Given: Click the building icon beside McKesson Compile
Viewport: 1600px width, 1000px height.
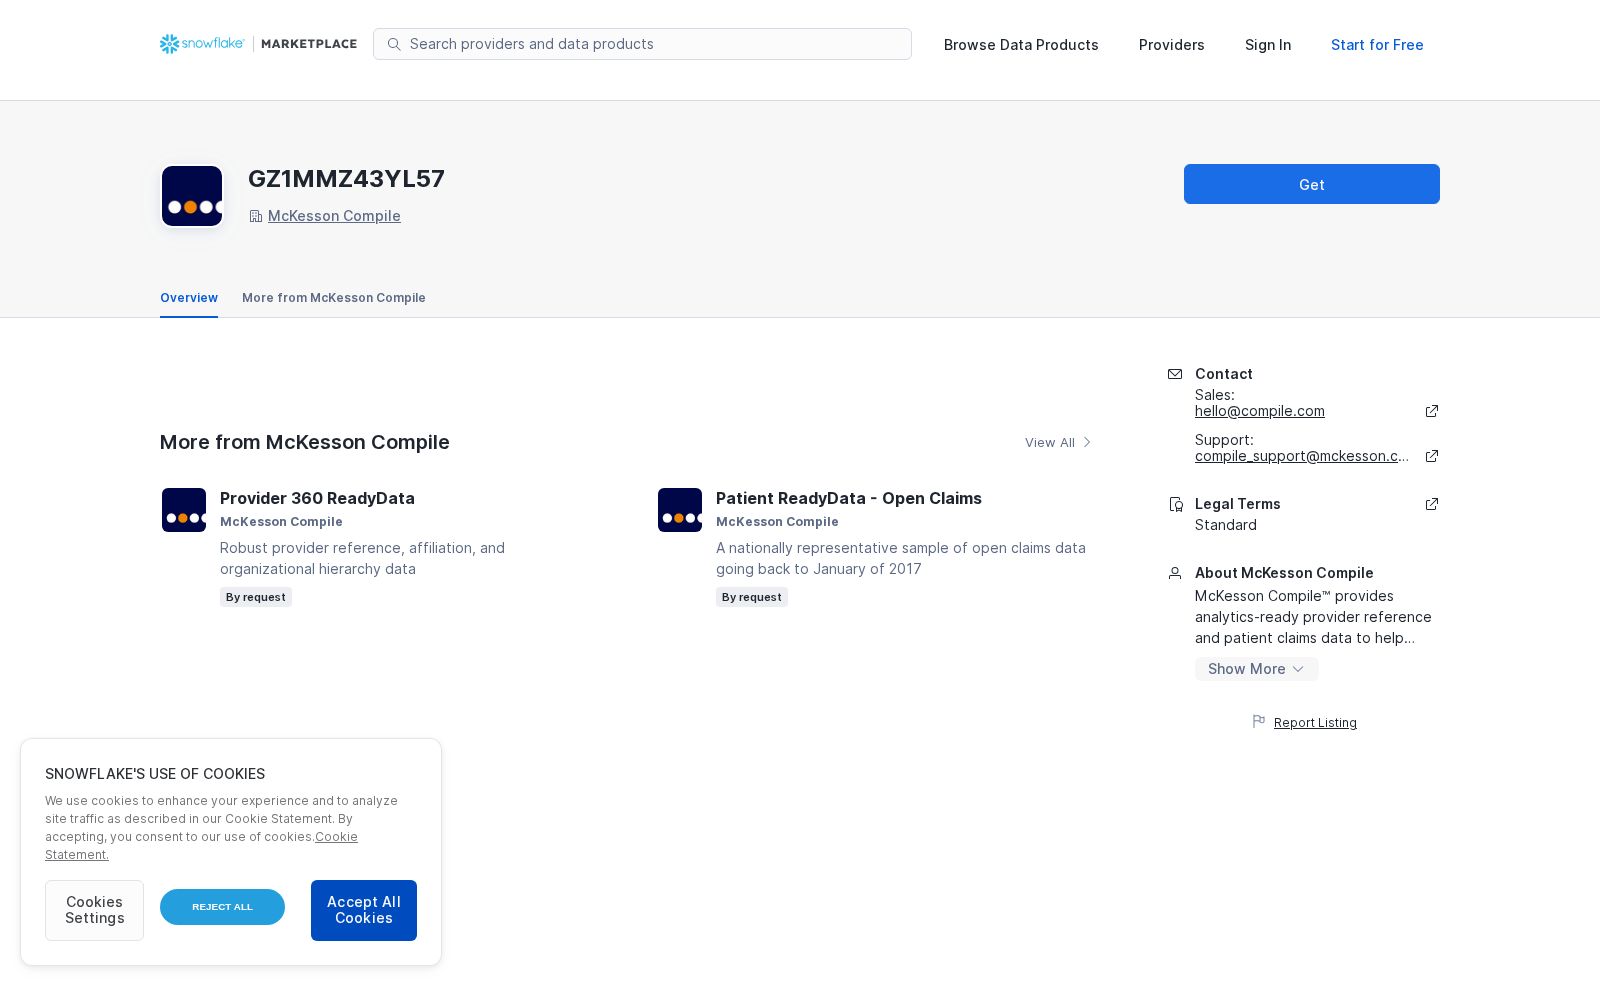Looking at the screenshot, I should coord(256,216).
